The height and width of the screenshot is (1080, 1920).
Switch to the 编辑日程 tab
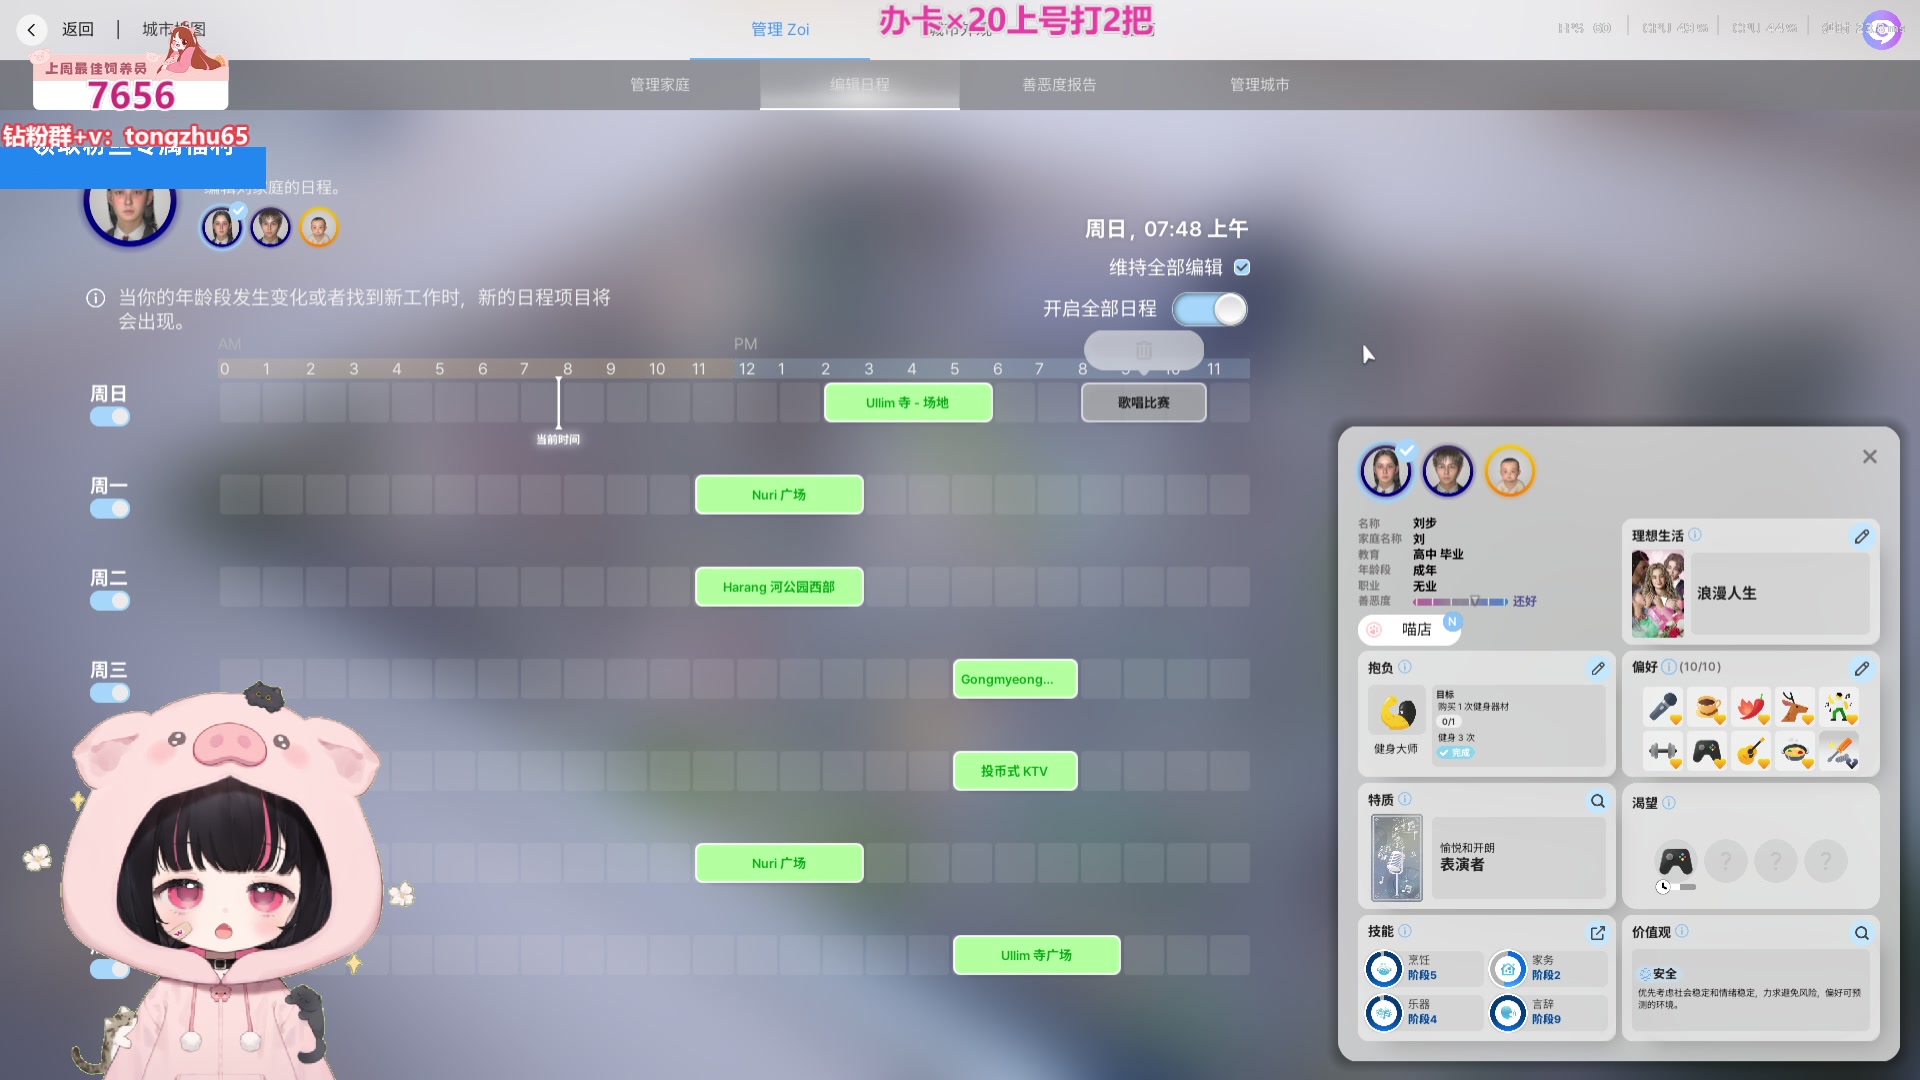pos(860,85)
